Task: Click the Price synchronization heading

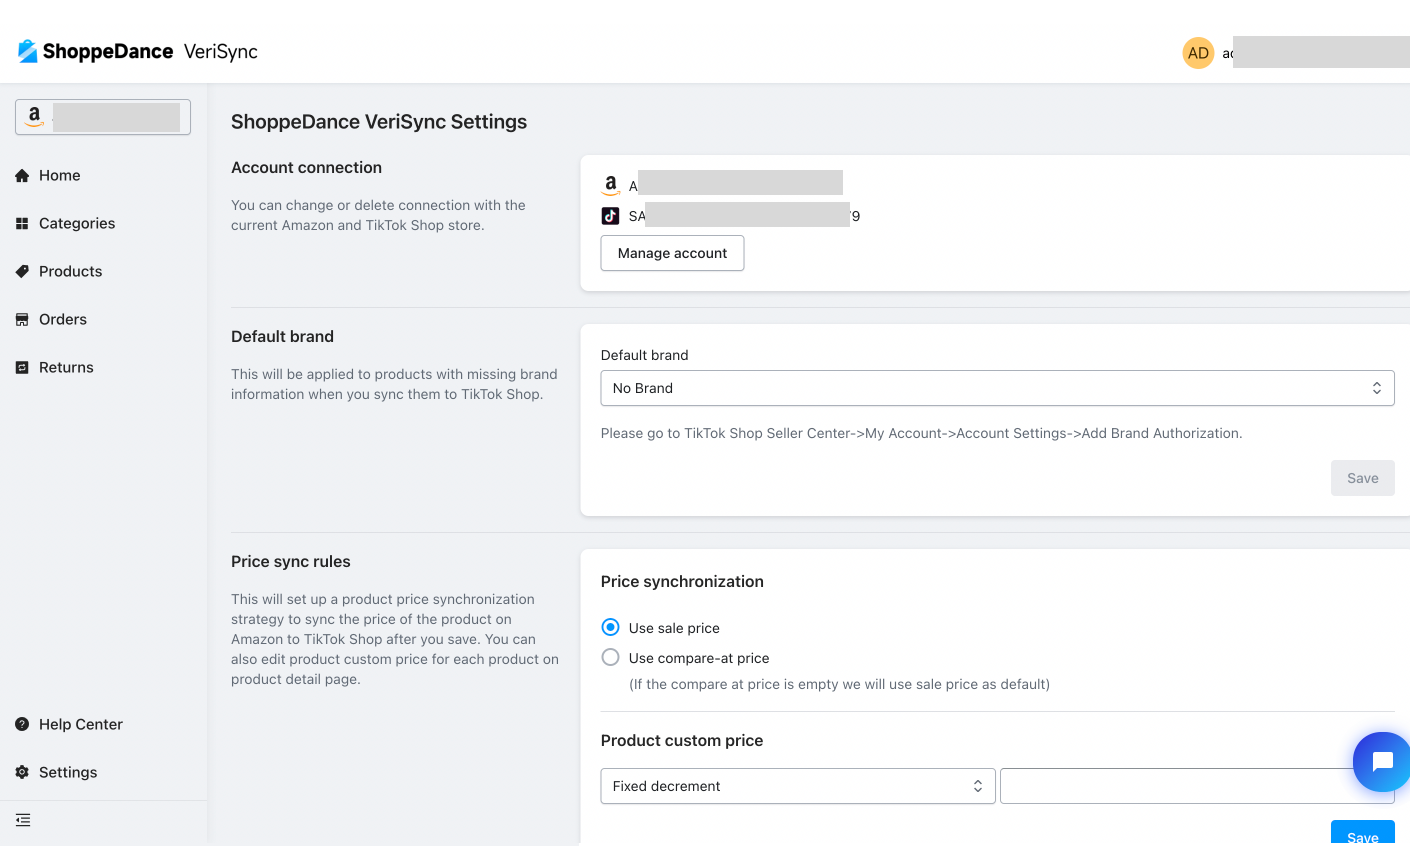Action: pos(682,581)
